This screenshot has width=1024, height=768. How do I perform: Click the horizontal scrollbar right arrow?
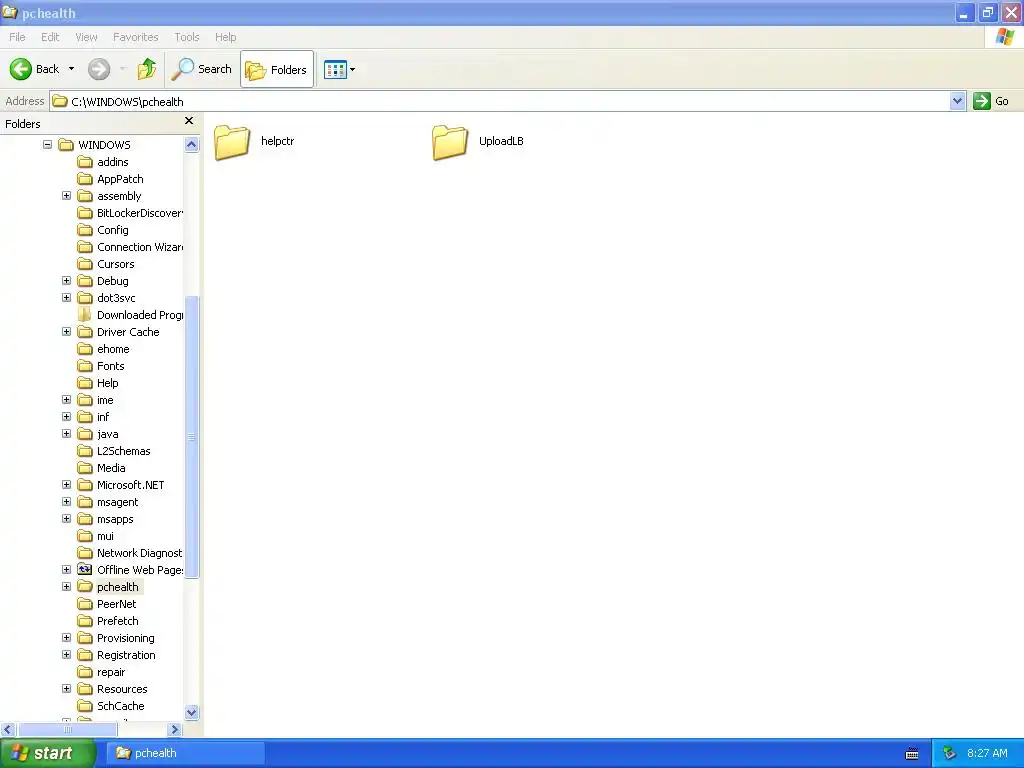point(174,729)
